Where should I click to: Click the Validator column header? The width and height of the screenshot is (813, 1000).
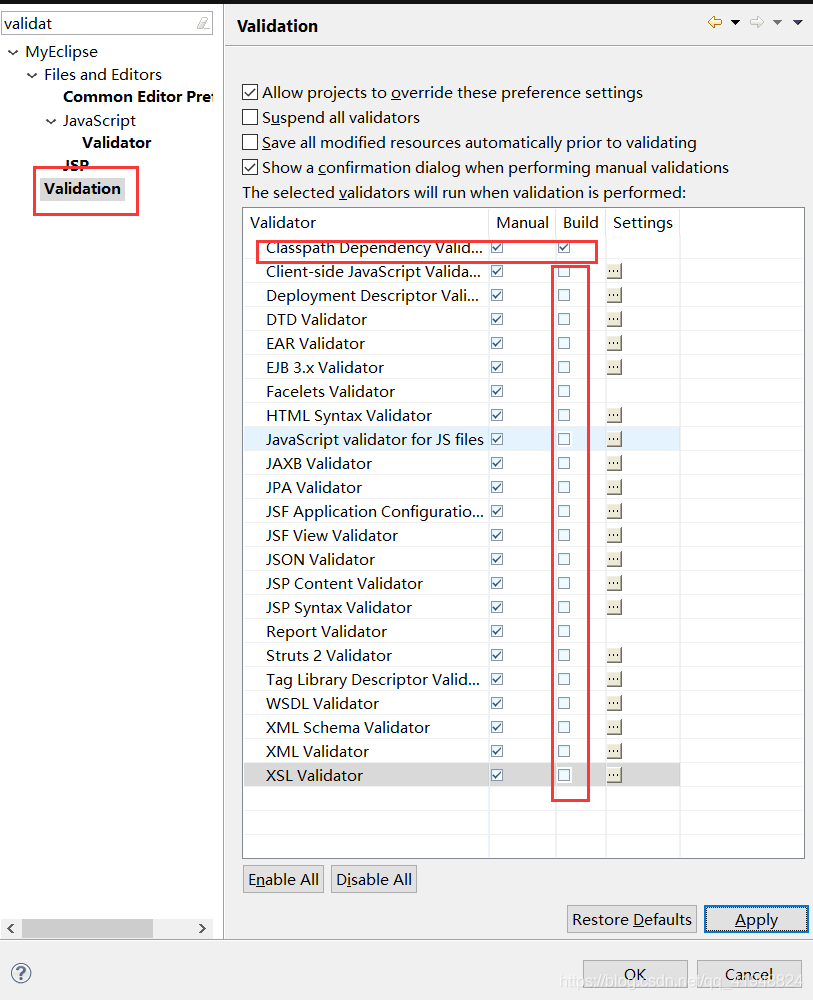pos(366,223)
